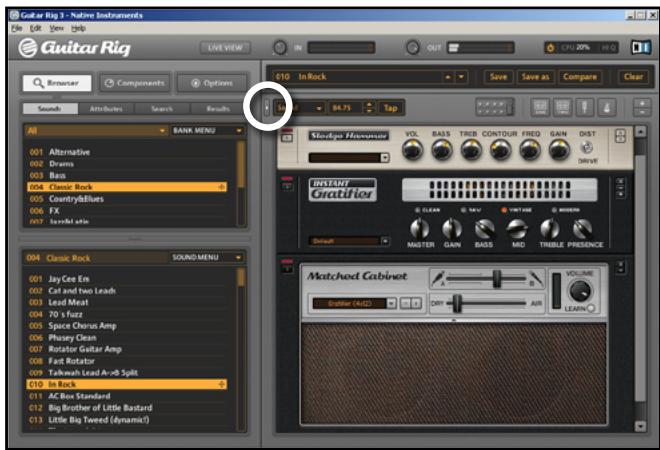Click previous cabinet arrow in Matched Cabinet

[405, 303]
